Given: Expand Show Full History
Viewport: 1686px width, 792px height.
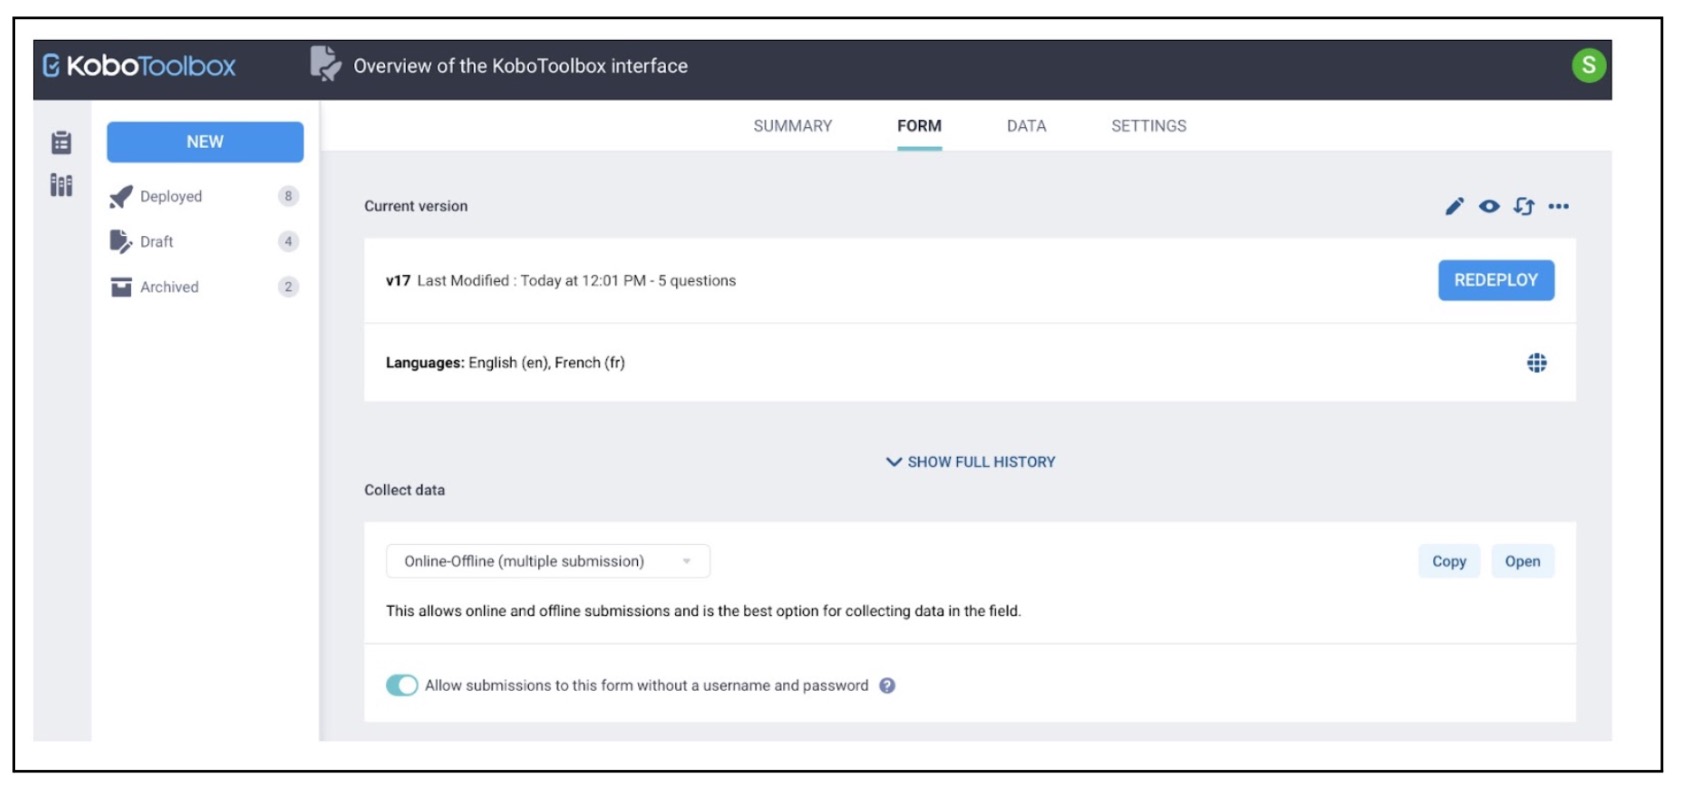Looking at the screenshot, I should (x=970, y=462).
